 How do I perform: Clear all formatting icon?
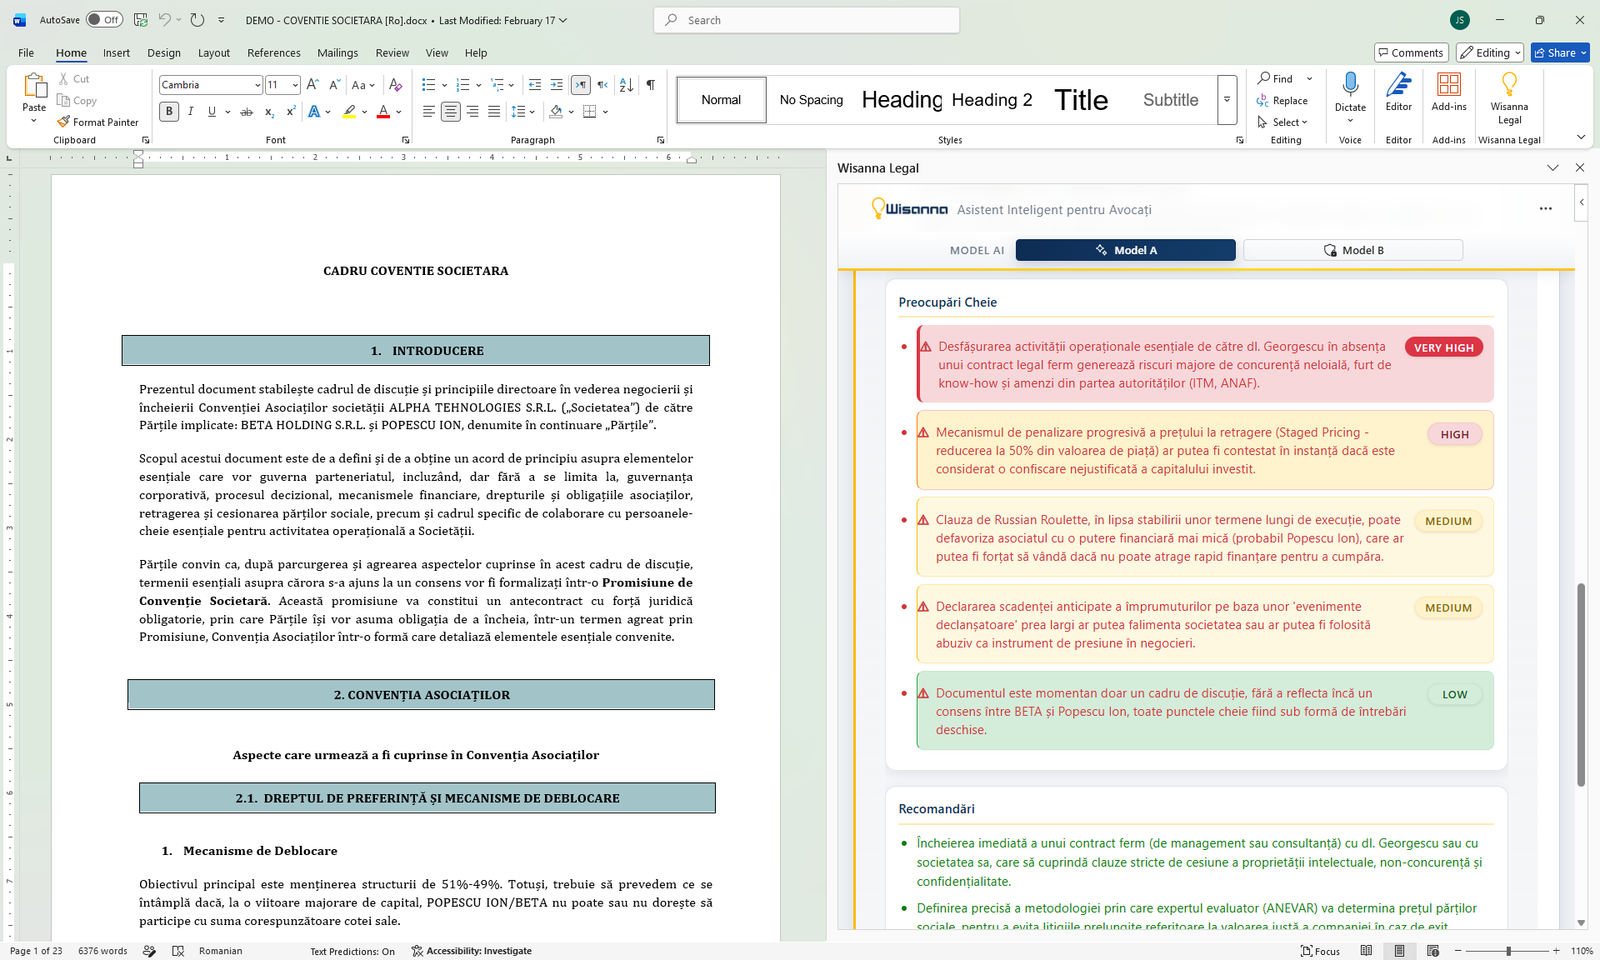tap(395, 85)
